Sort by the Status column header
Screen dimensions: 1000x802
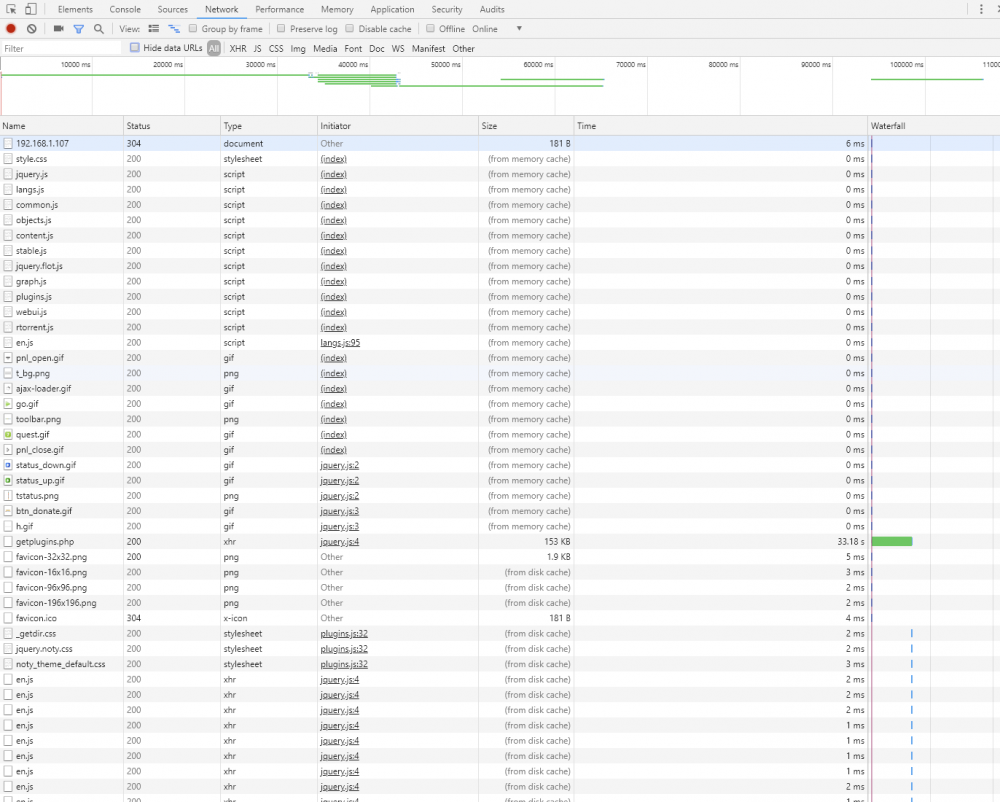coord(172,126)
